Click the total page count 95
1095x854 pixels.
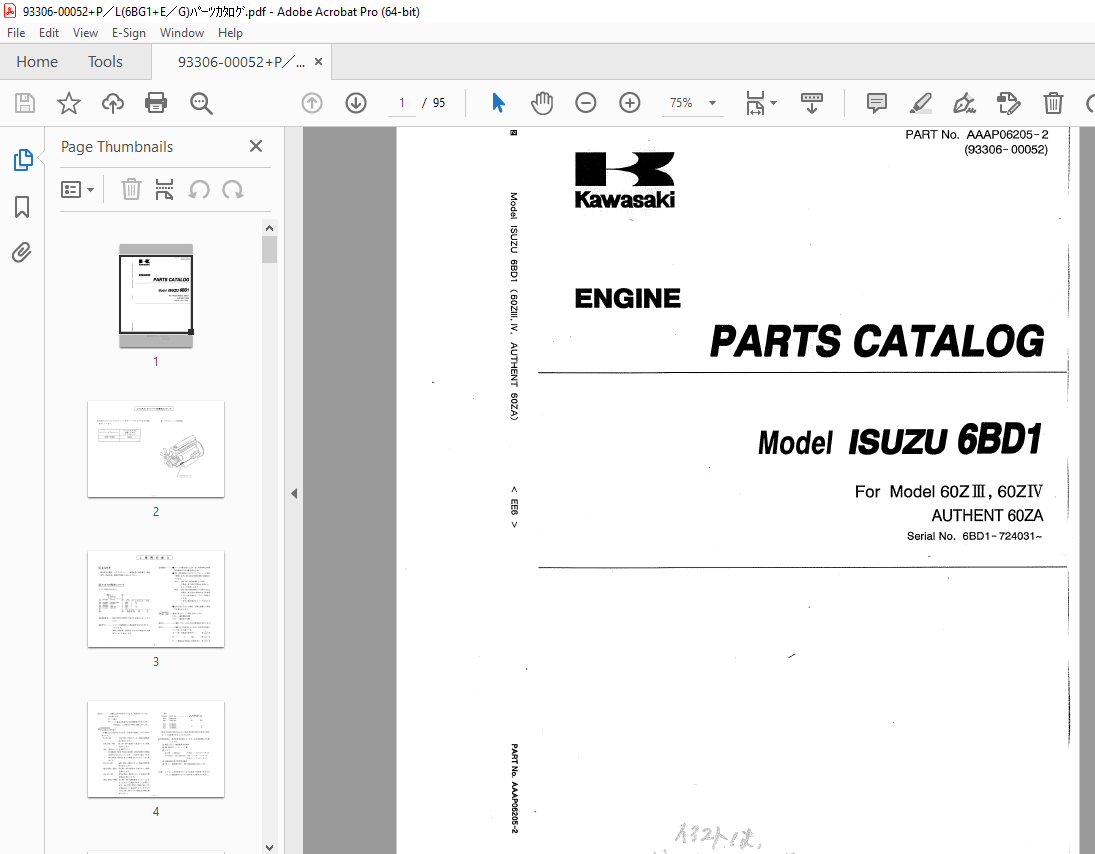[439, 103]
